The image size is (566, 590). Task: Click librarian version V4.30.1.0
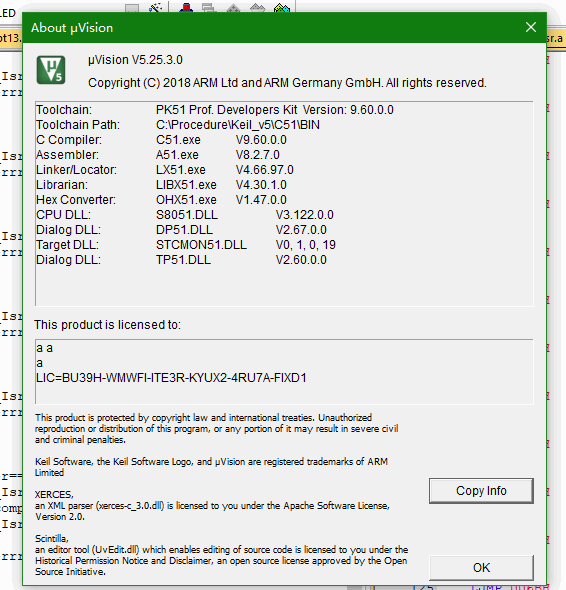click(261, 185)
